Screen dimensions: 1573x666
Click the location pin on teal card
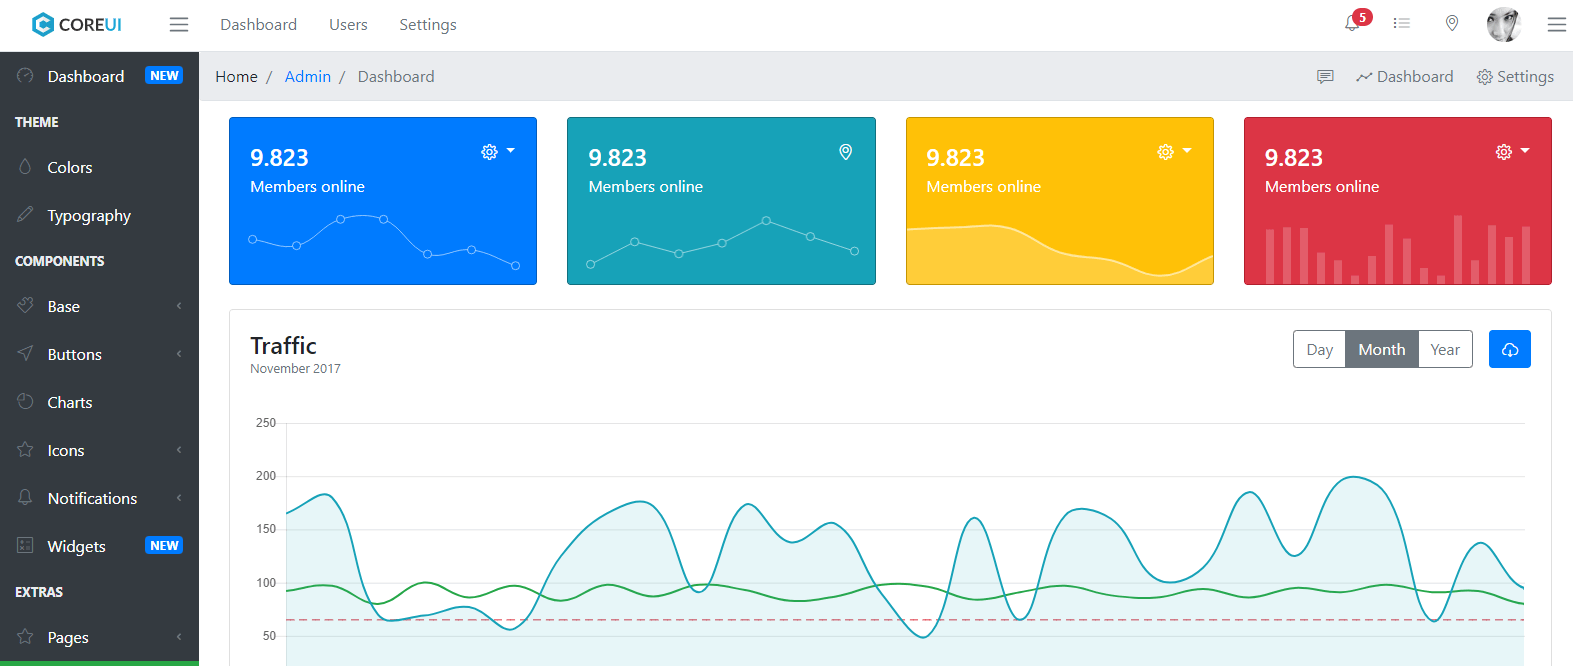(845, 152)
